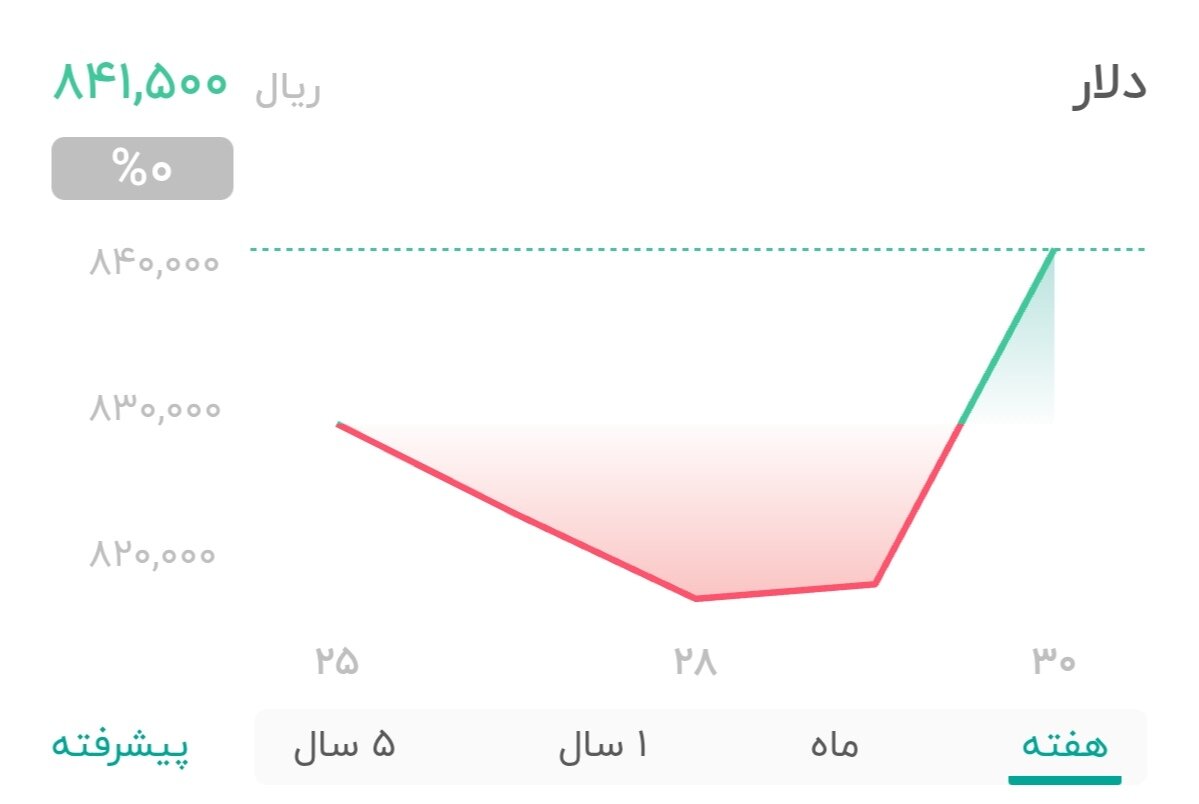This screenshot has height=804, width=1199.
Task: Click the lowest point of the chart
Action: 697,598
